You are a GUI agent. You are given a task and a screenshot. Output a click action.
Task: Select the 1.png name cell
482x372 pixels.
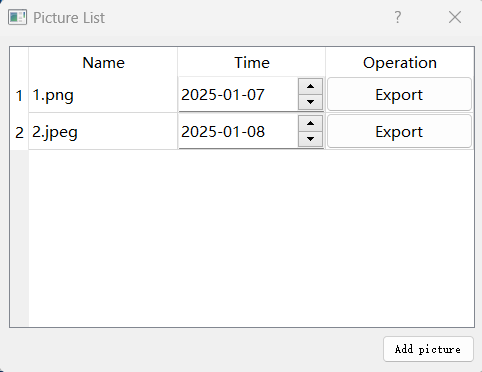[103, 95]
